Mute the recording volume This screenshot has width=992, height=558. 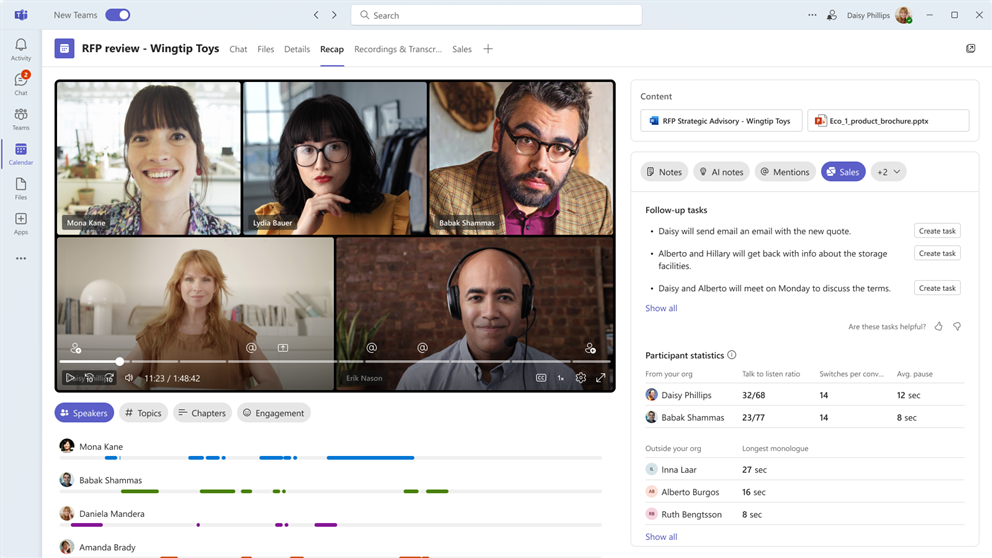point(129,378)
